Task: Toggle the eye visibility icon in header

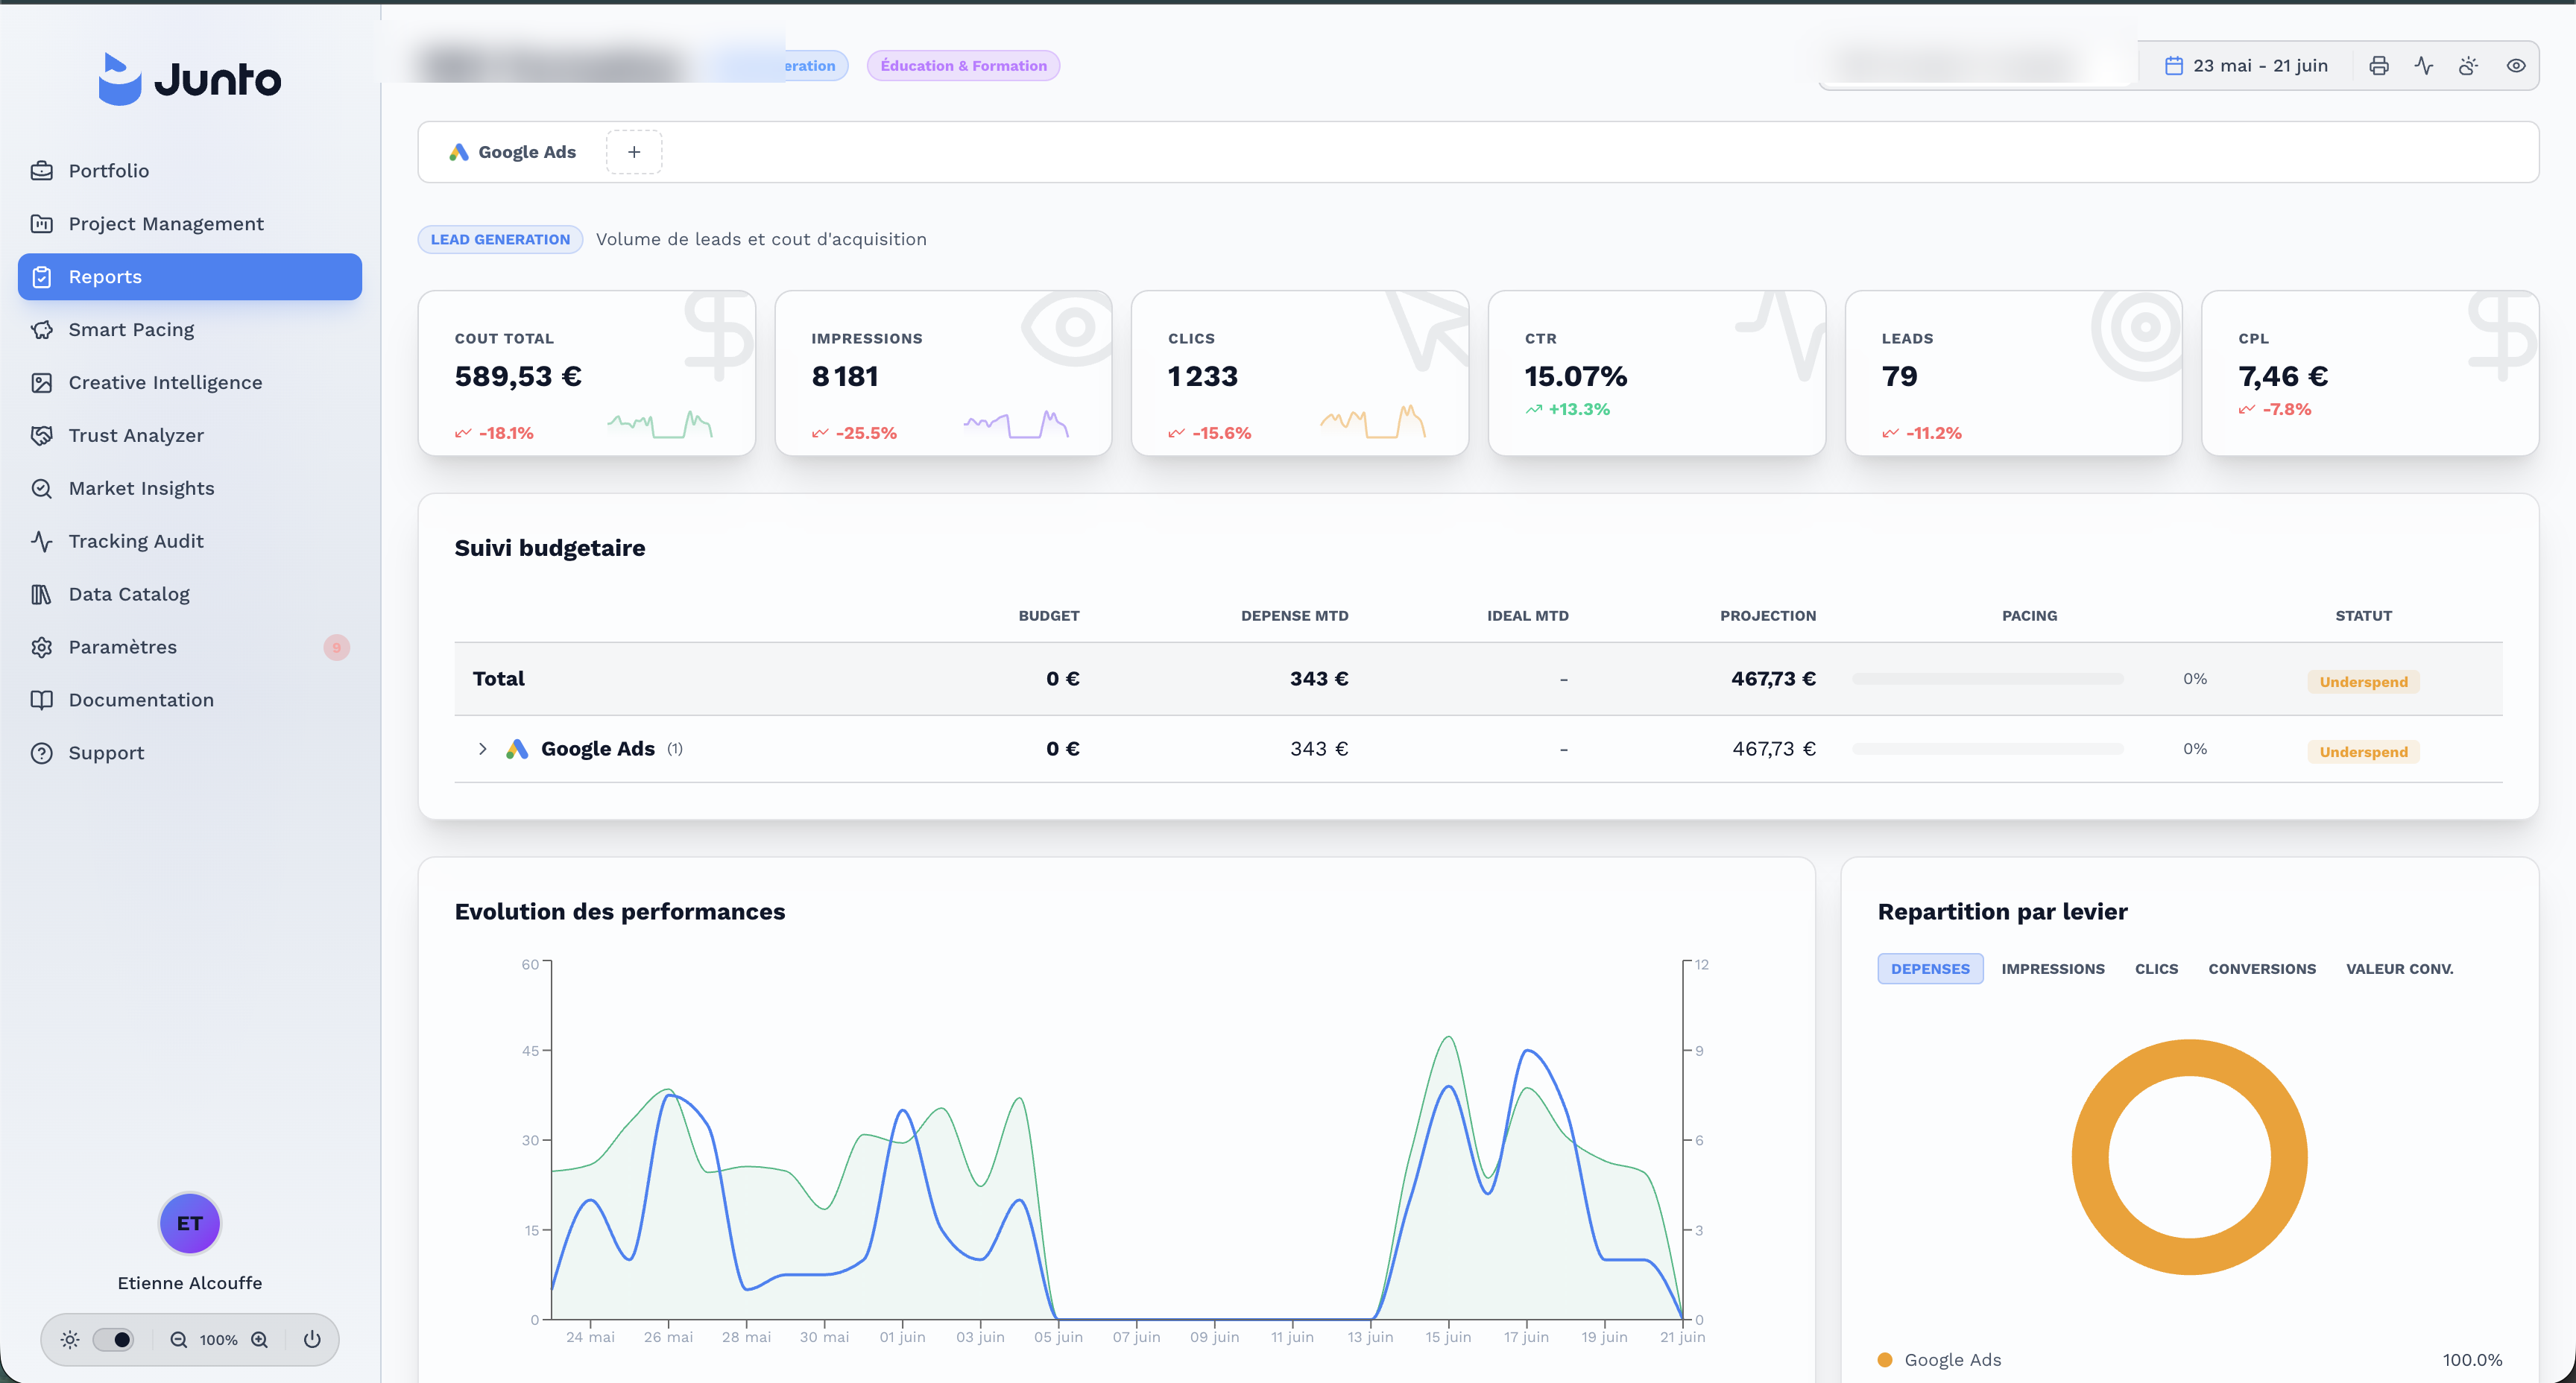Action: [2516, 66]
